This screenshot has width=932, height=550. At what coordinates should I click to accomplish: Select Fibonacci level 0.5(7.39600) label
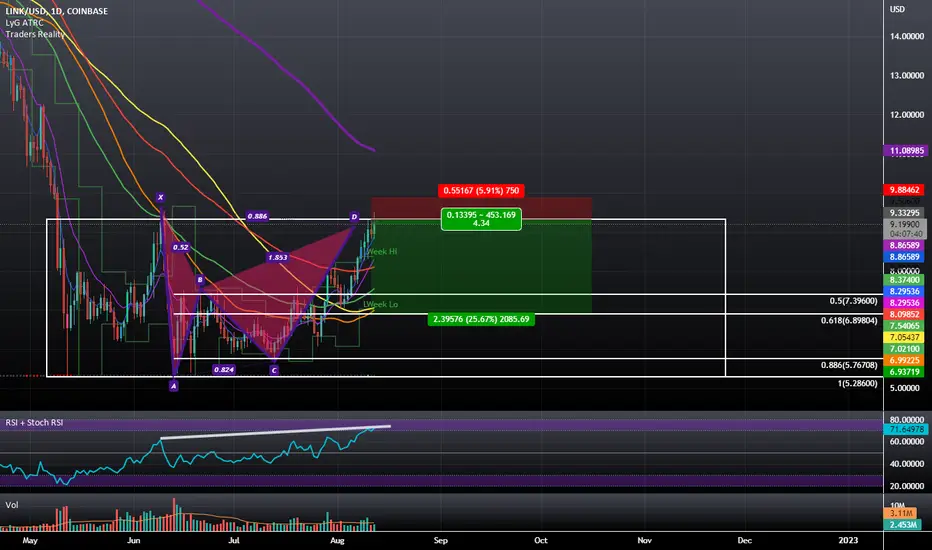tap(854, 301)
